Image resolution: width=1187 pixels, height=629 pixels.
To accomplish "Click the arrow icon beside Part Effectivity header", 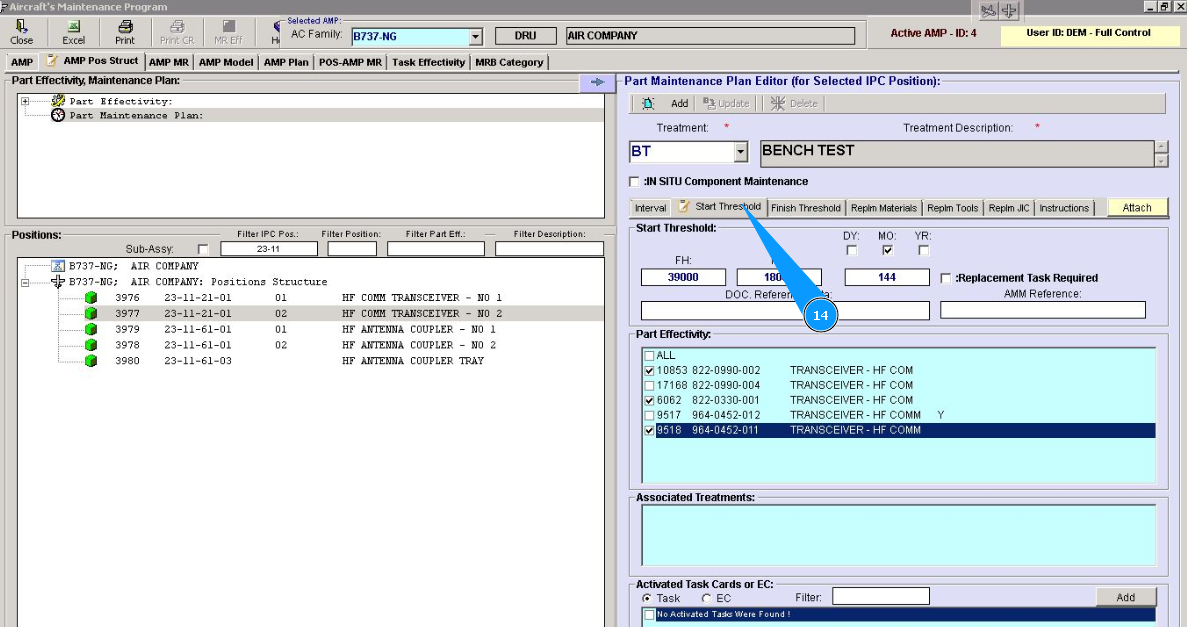I will [x=597, y=82].
